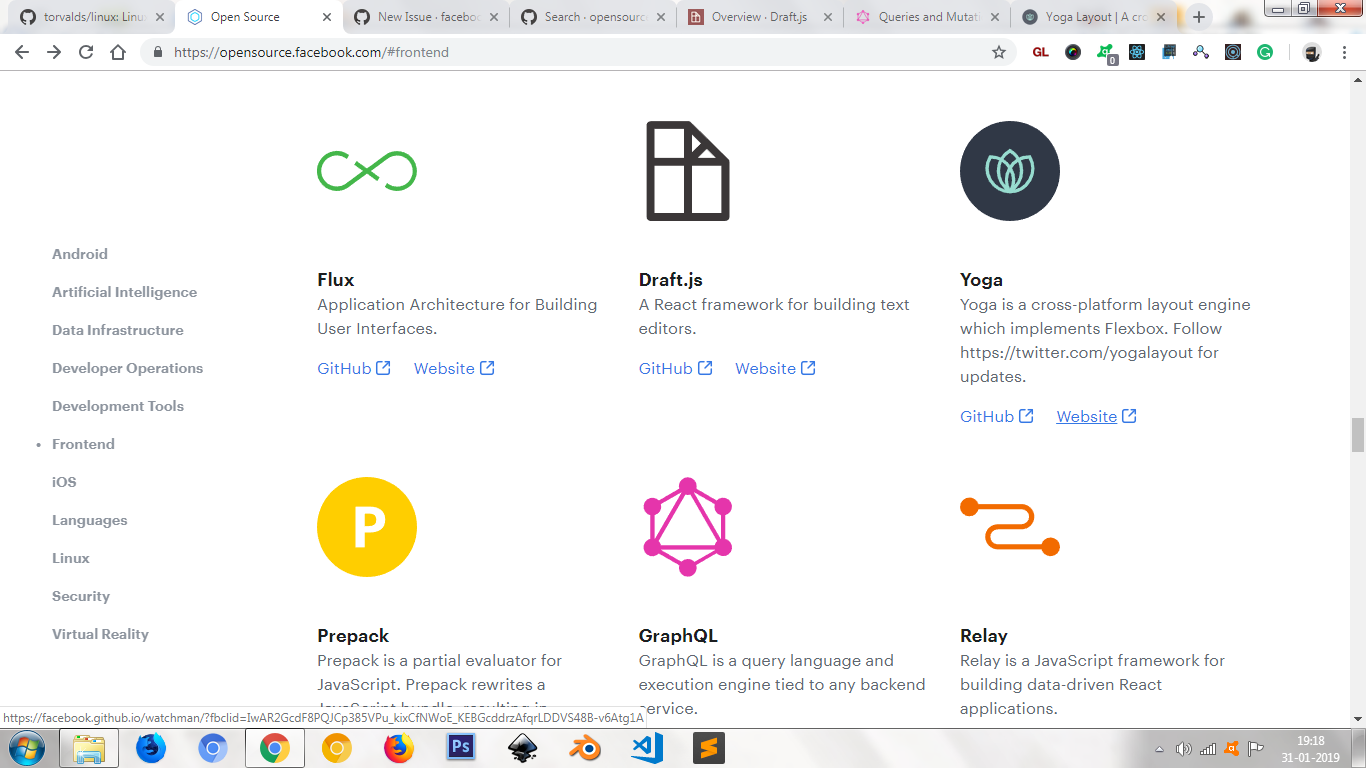Click the Draft.js document logo
Viewport: 1366px width, 768px height.
click(688, 170)
